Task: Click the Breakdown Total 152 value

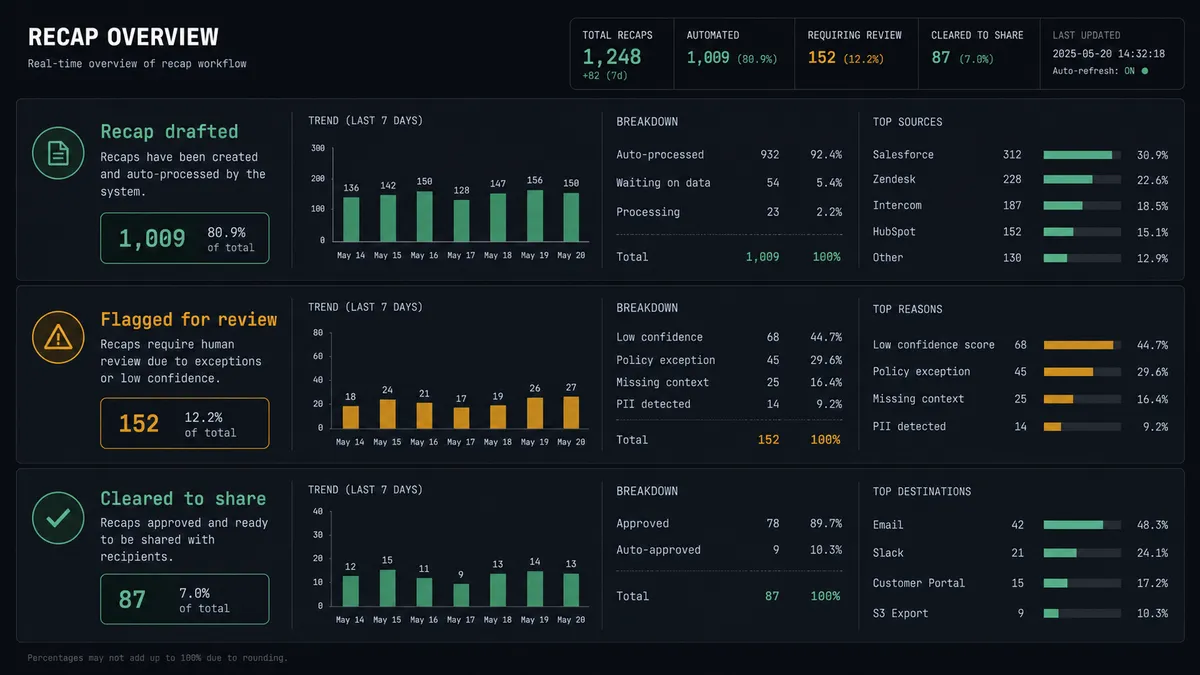Action: [x=768, y=440]
